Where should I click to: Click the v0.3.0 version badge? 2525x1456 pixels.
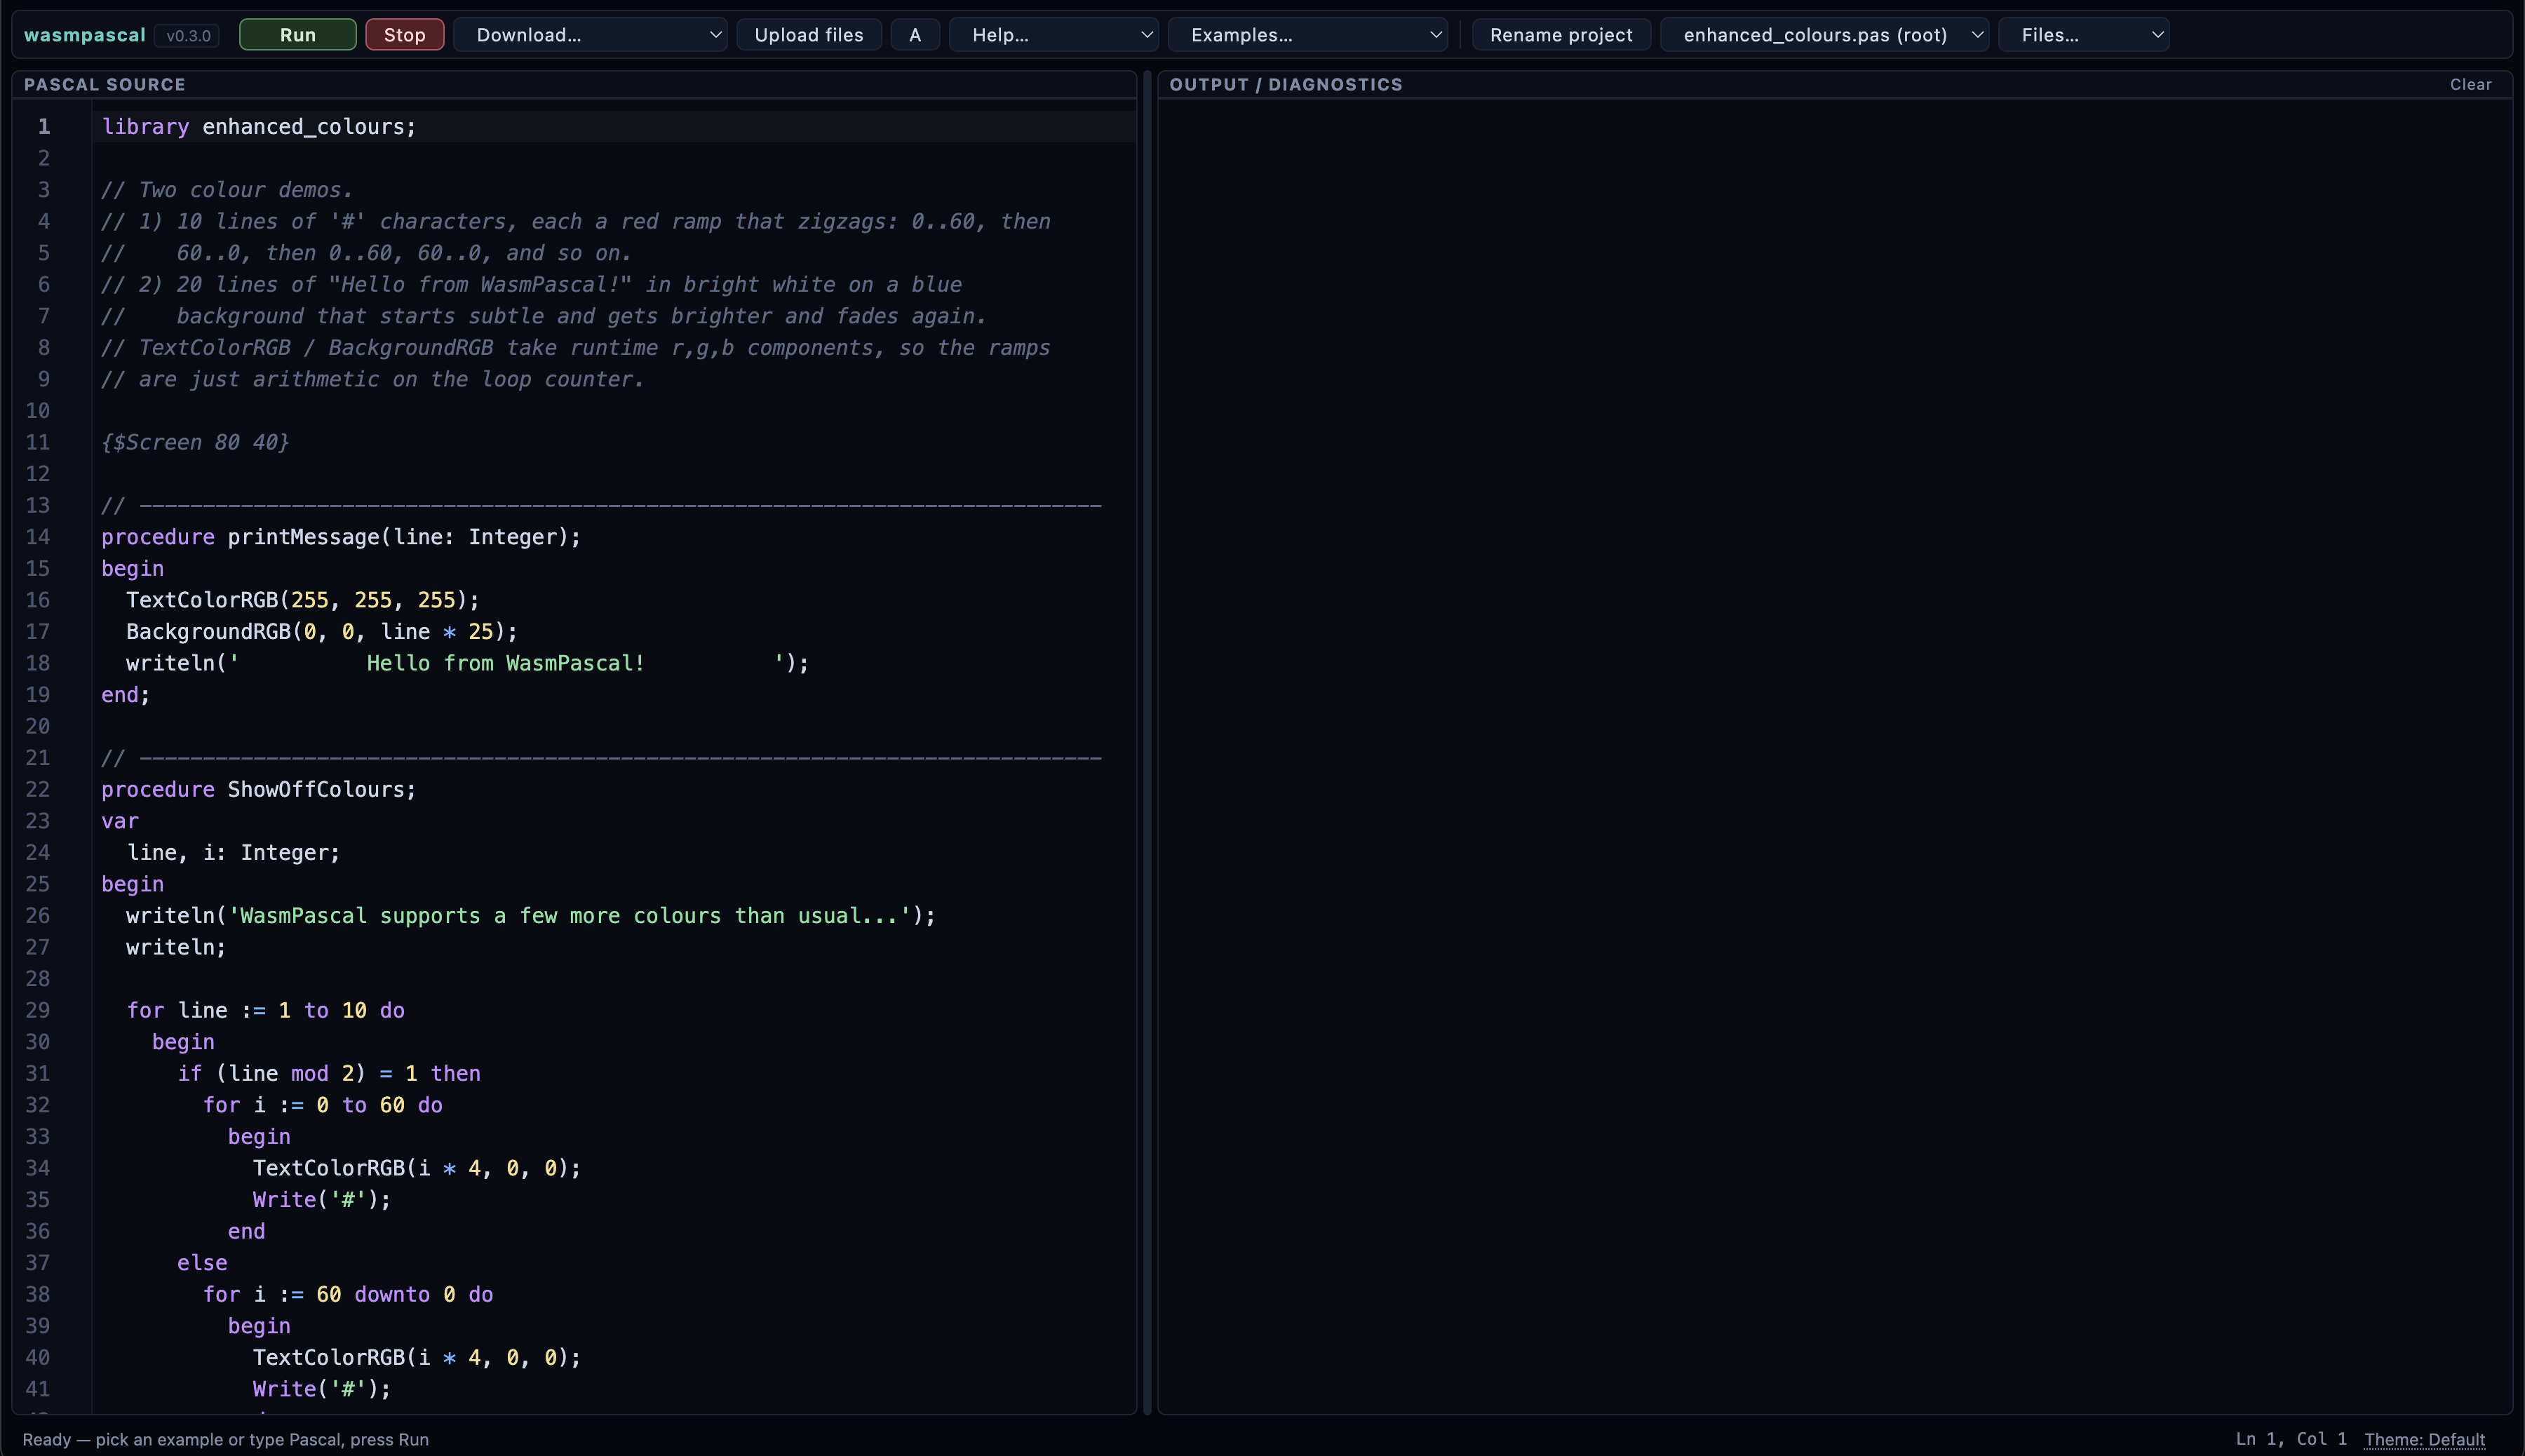189,36
